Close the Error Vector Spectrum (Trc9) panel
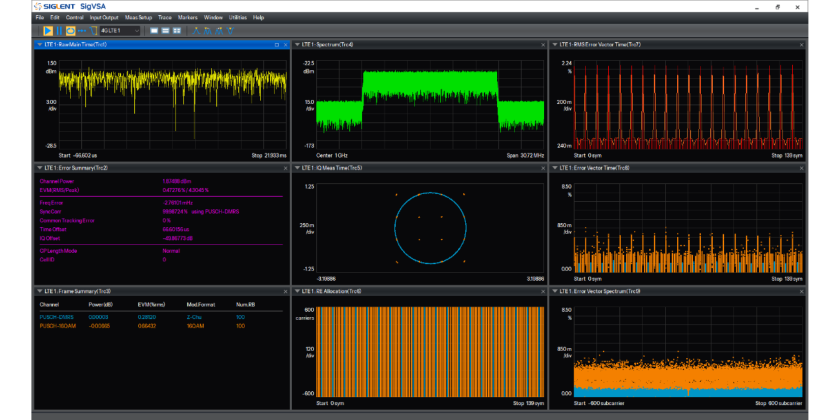Image resolution: width=840 pixels, height=420 pixels. [801, 291]
